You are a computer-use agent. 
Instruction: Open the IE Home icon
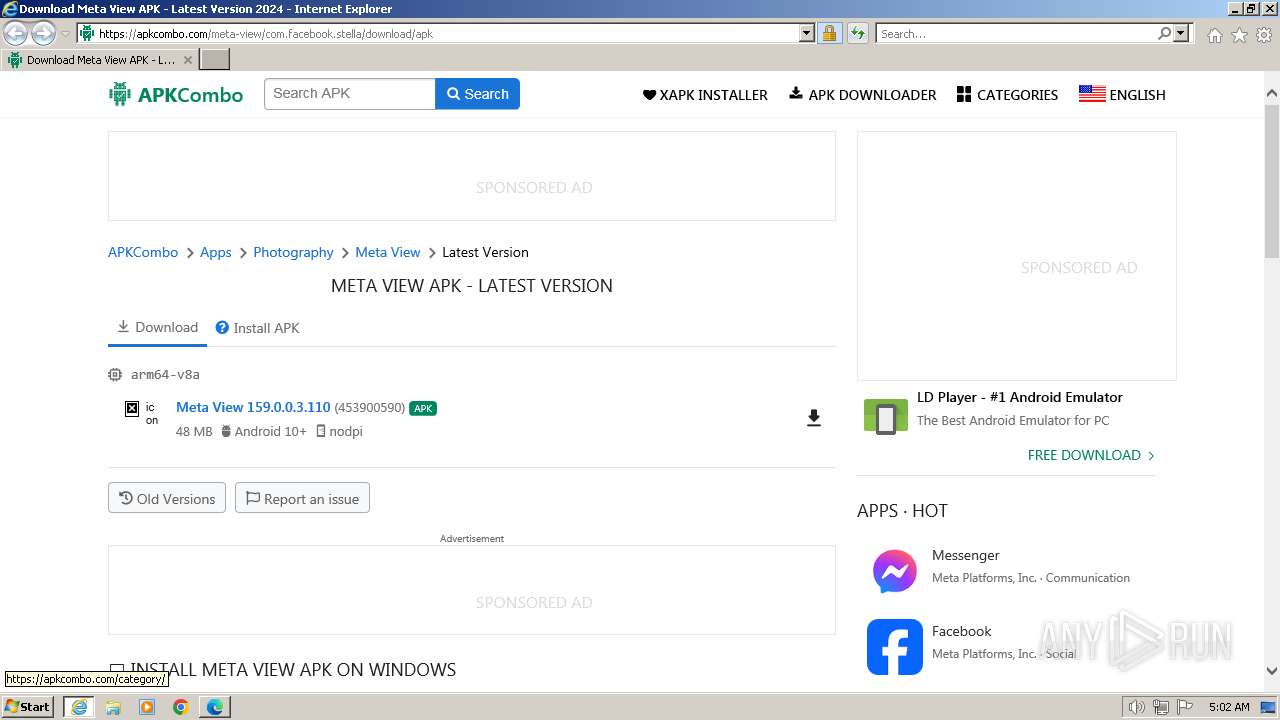pyautogui.click(x=1214, y=35)
